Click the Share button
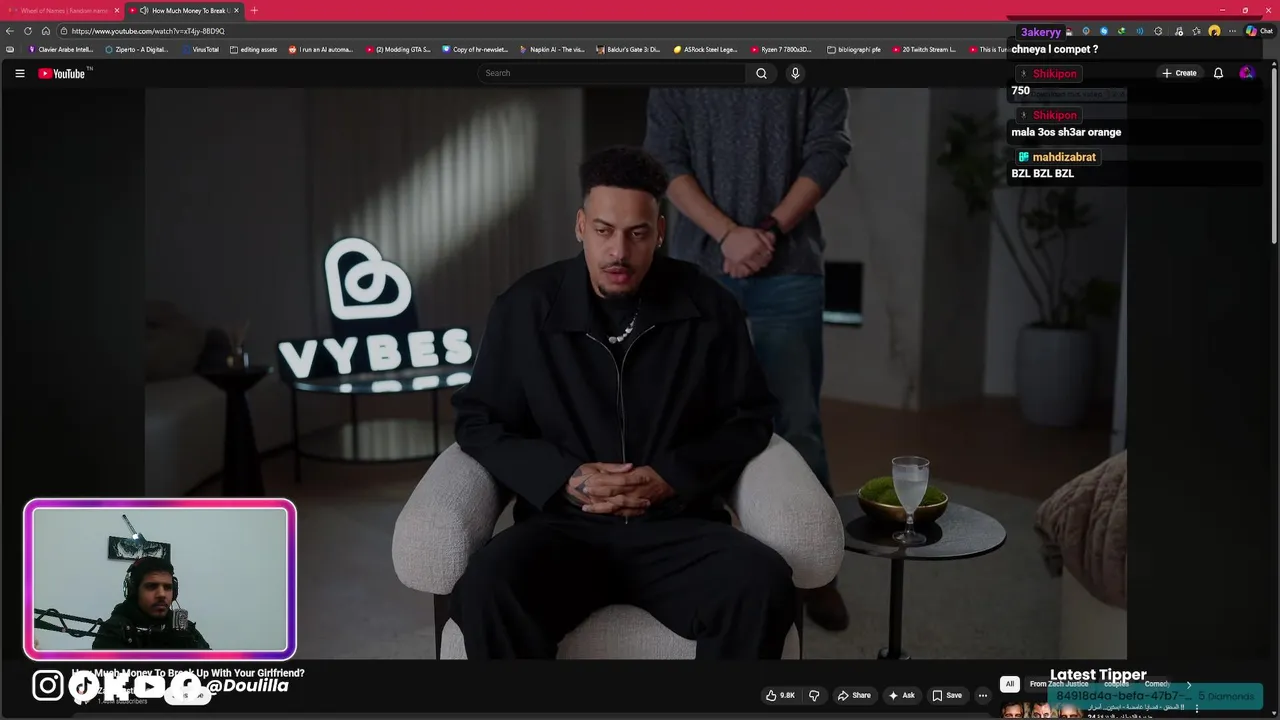The image size is (1280, 720). (x=854, y=695)
